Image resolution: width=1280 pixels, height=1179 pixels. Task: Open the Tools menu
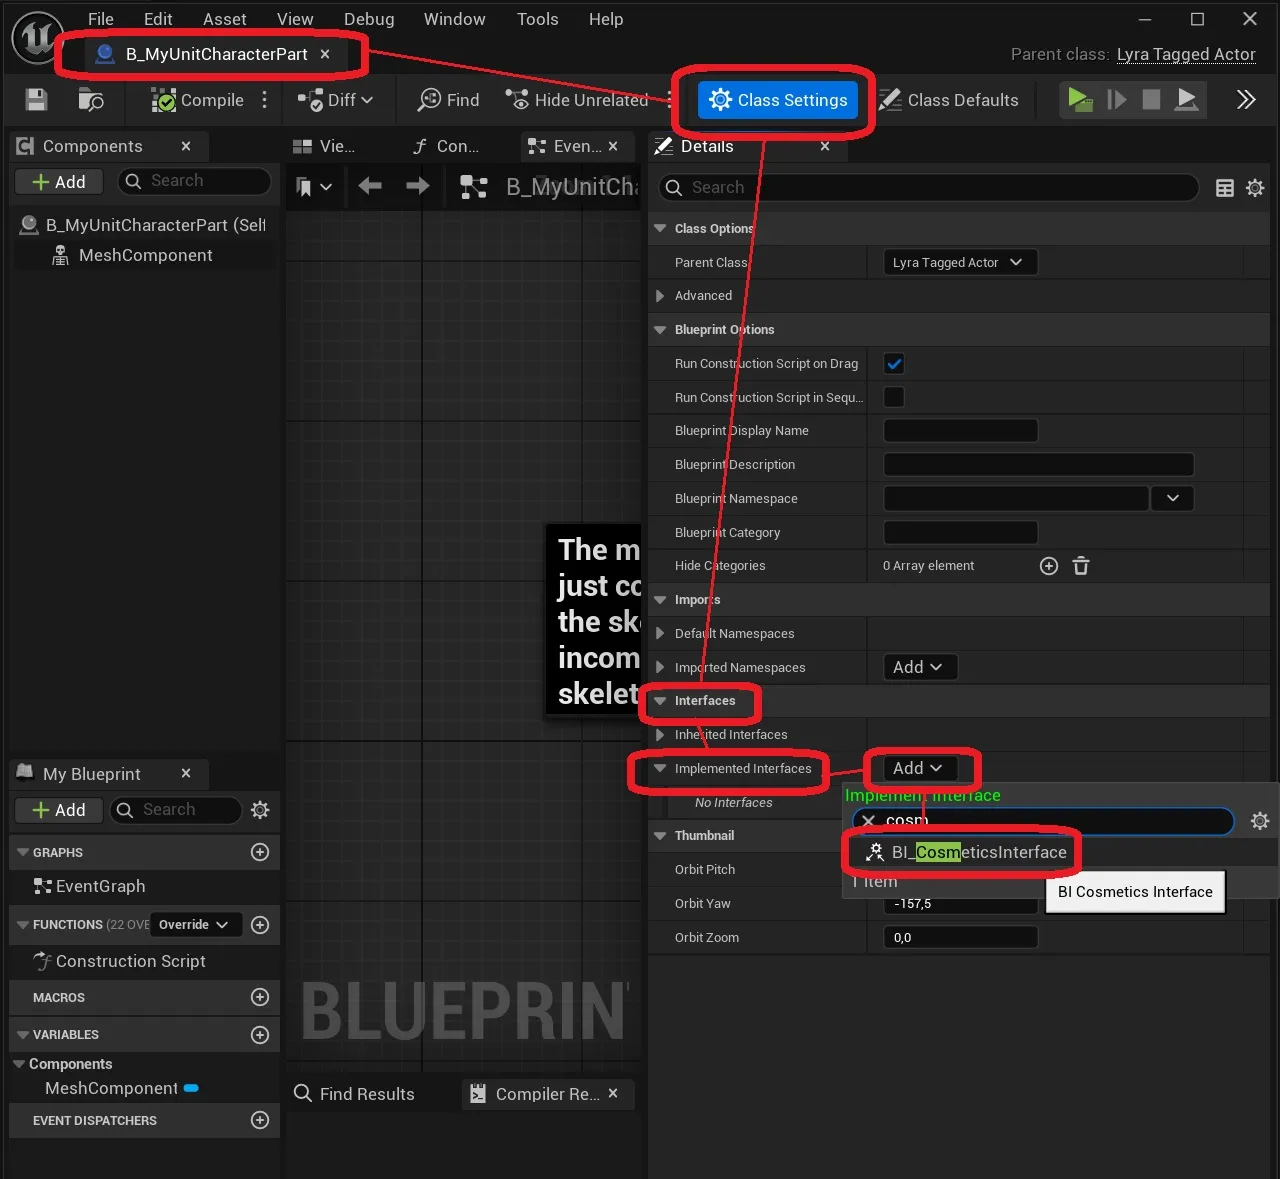pyautogui.click(x=538, y=19)
